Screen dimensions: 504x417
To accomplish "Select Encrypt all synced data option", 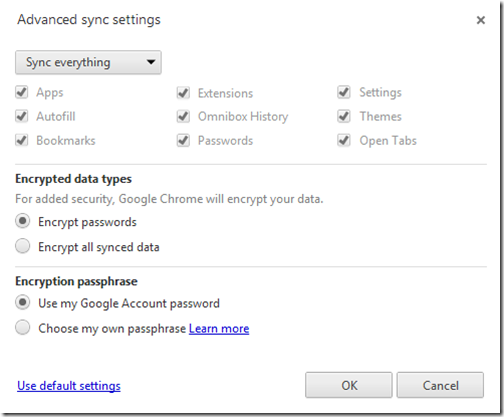I will [23, 246].
